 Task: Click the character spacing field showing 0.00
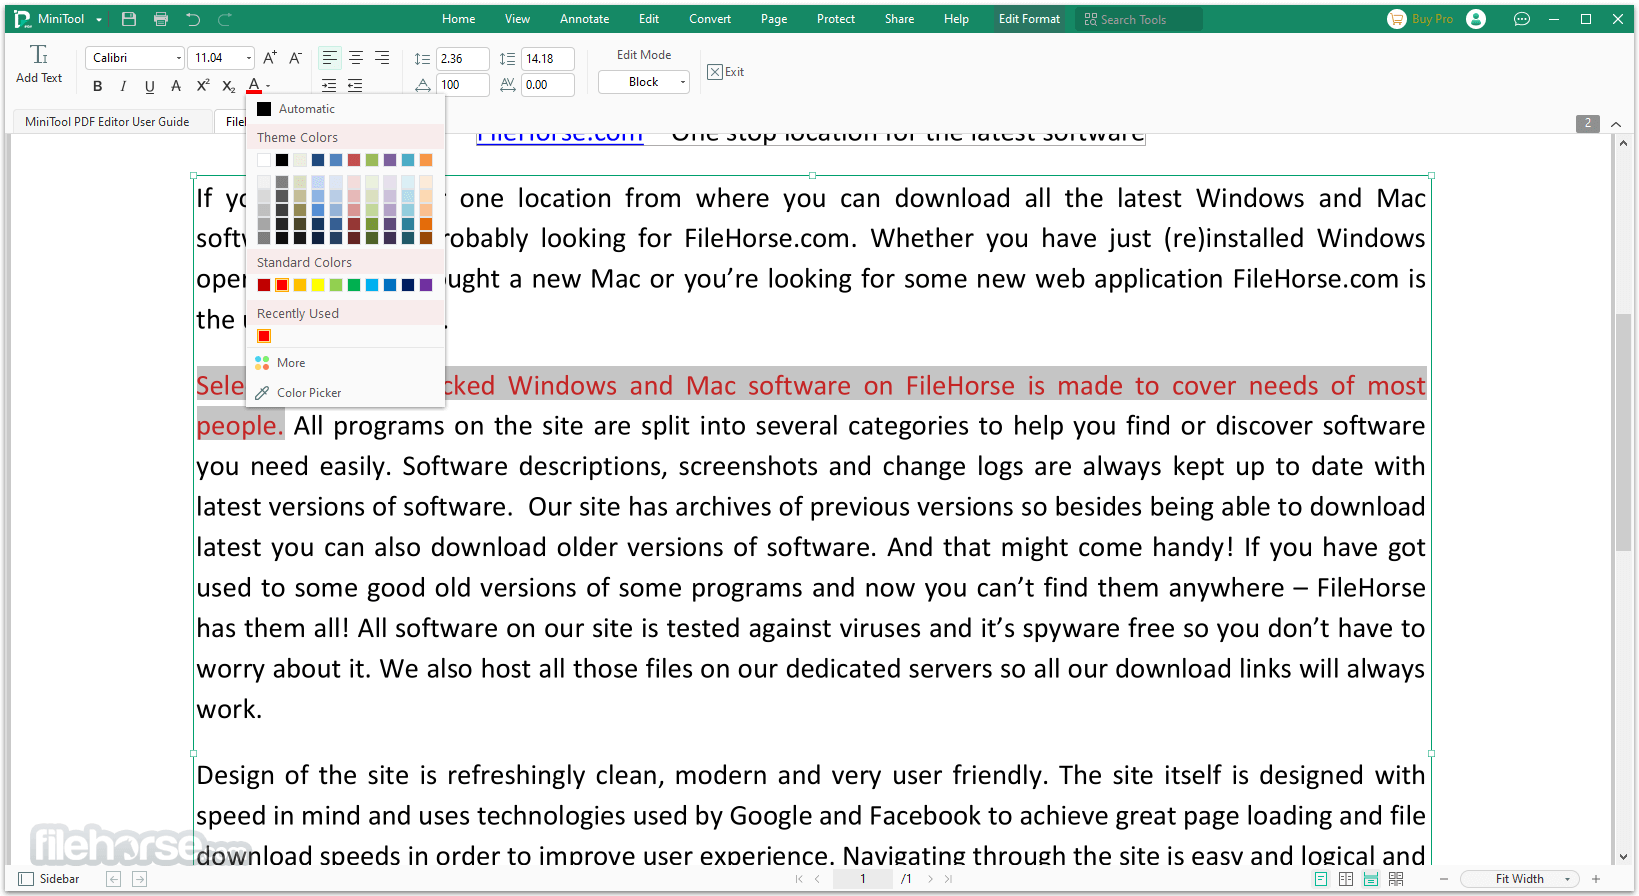[x=548, y=85]
